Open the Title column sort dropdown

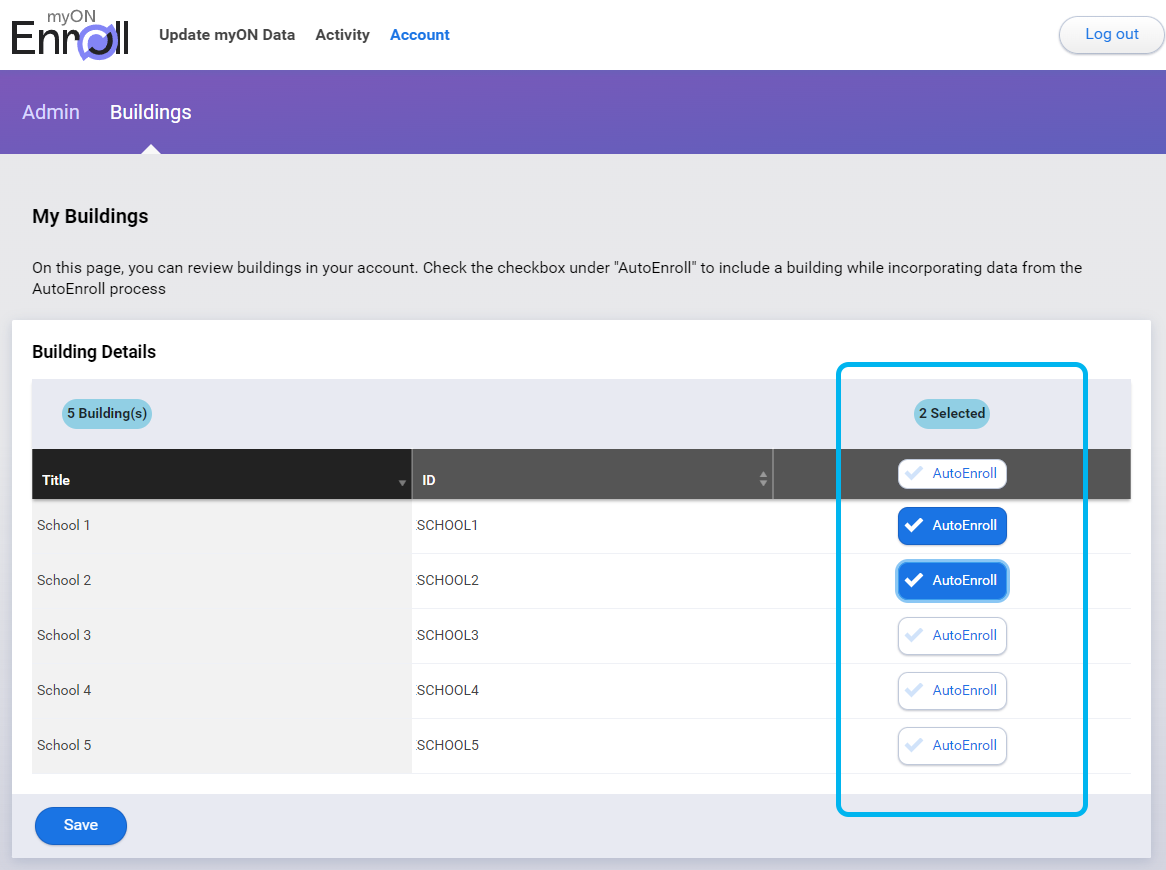pos(403,479)
